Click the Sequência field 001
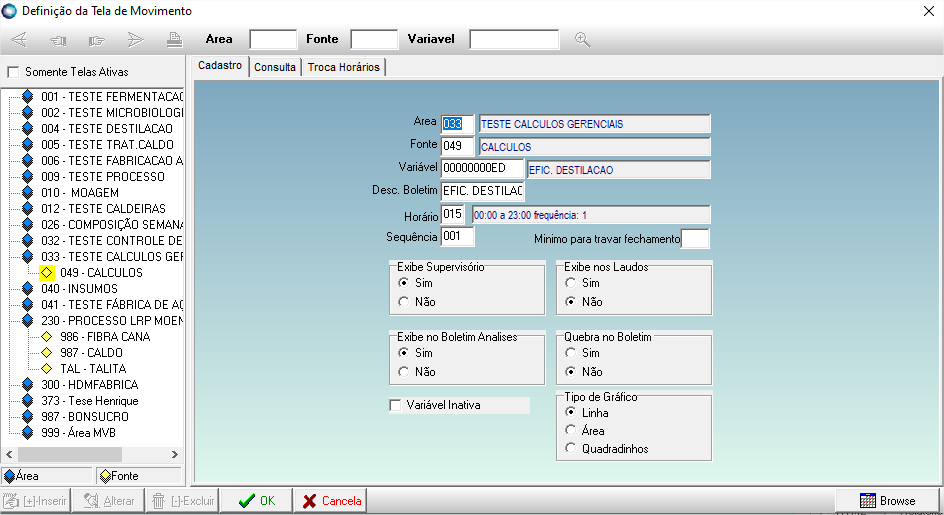This screenshot has height=515, width=944. click(x=458, y=237)
